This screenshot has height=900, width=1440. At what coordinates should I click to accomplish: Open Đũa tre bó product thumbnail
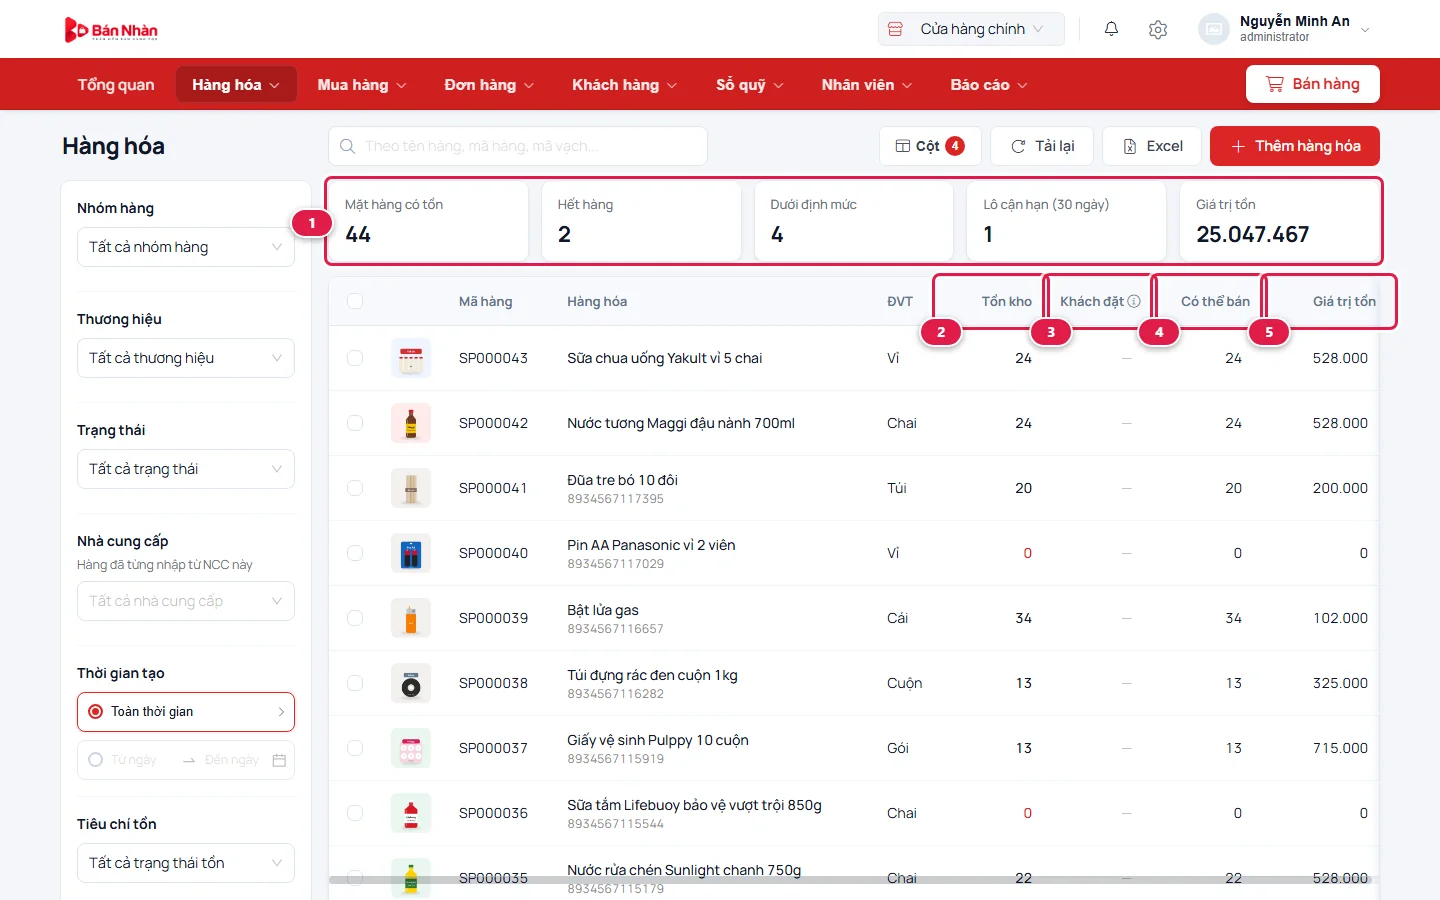[x=411, y=488]
